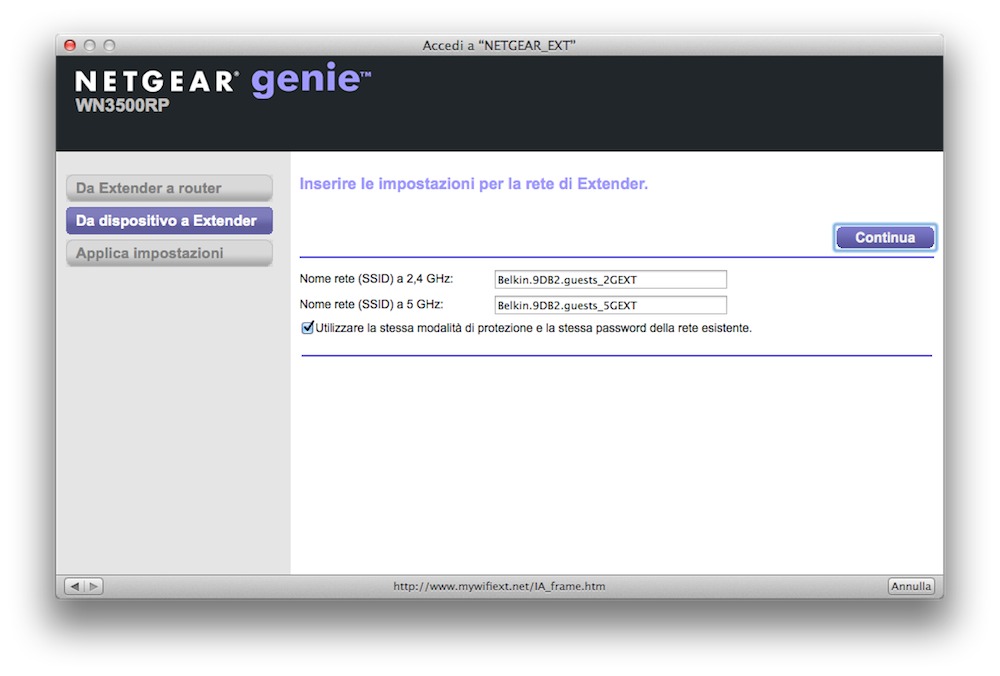Click the 'Accedi a NETGEAR_EXT' window title
This screenshot has width=1000, height=676.
tap(499, 45)
